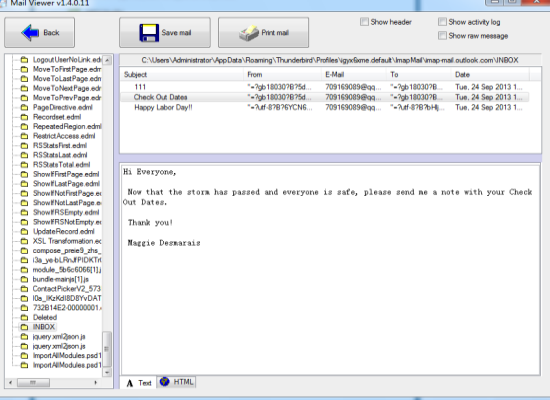550x400 pixels.
Task: Select ShowIfRSNotEmpty entry in tree
Action: 67,222
